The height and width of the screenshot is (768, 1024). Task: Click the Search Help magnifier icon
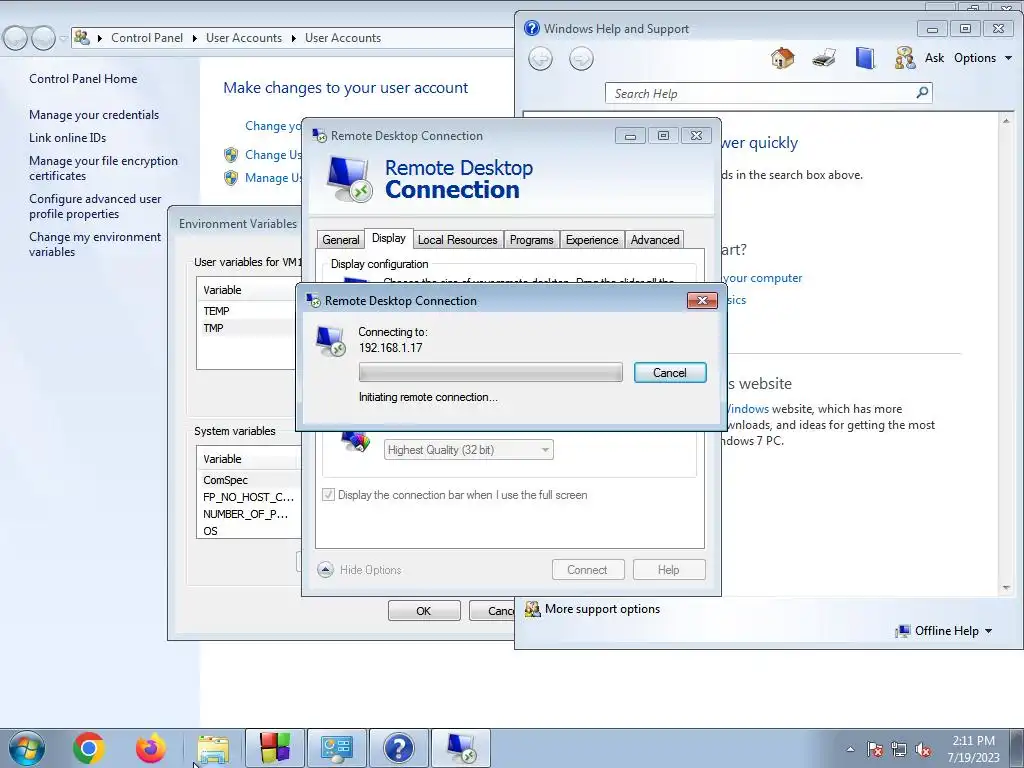(x=922, y=93)
